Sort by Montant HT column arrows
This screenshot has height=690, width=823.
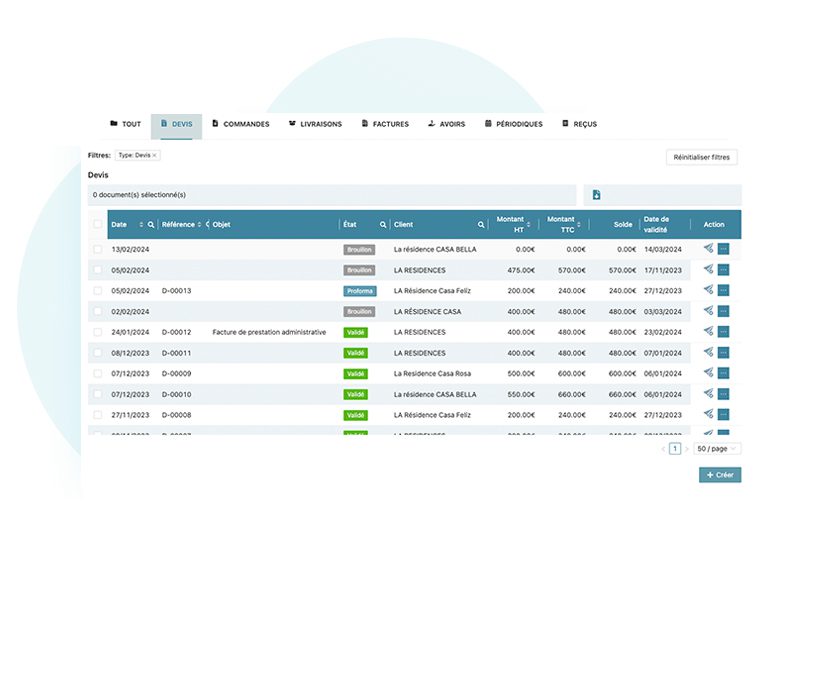click(x=529, y=225)
